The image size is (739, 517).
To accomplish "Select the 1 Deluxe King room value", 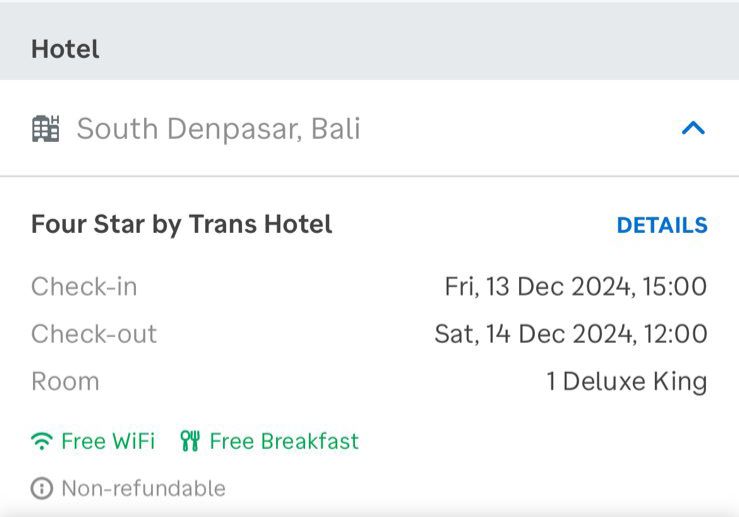I will click(x=627, y=381).
